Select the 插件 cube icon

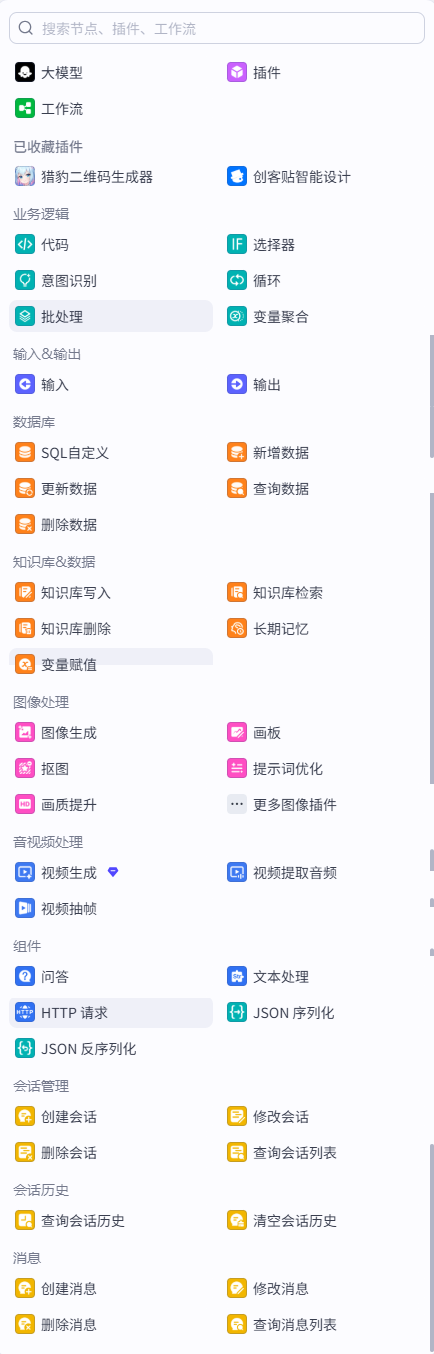tap(237, 72)
